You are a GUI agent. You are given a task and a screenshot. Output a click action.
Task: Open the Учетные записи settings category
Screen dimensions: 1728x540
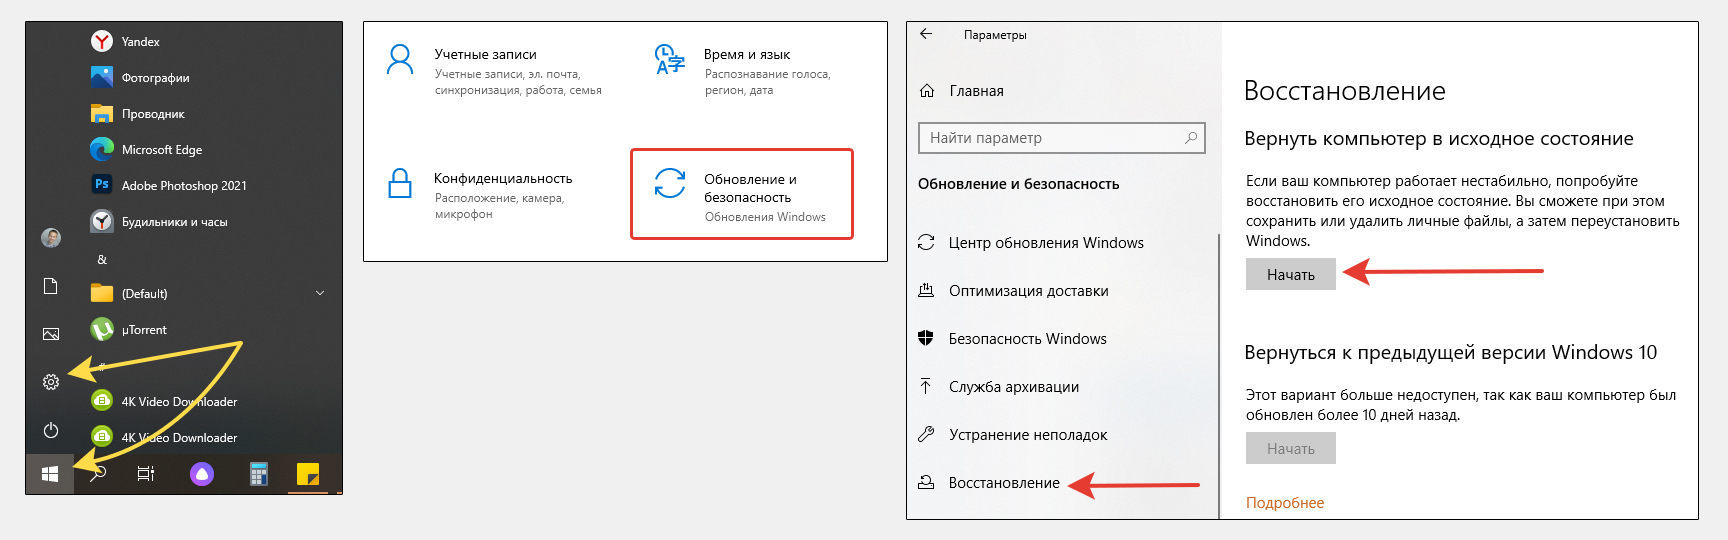coord(485,55)
